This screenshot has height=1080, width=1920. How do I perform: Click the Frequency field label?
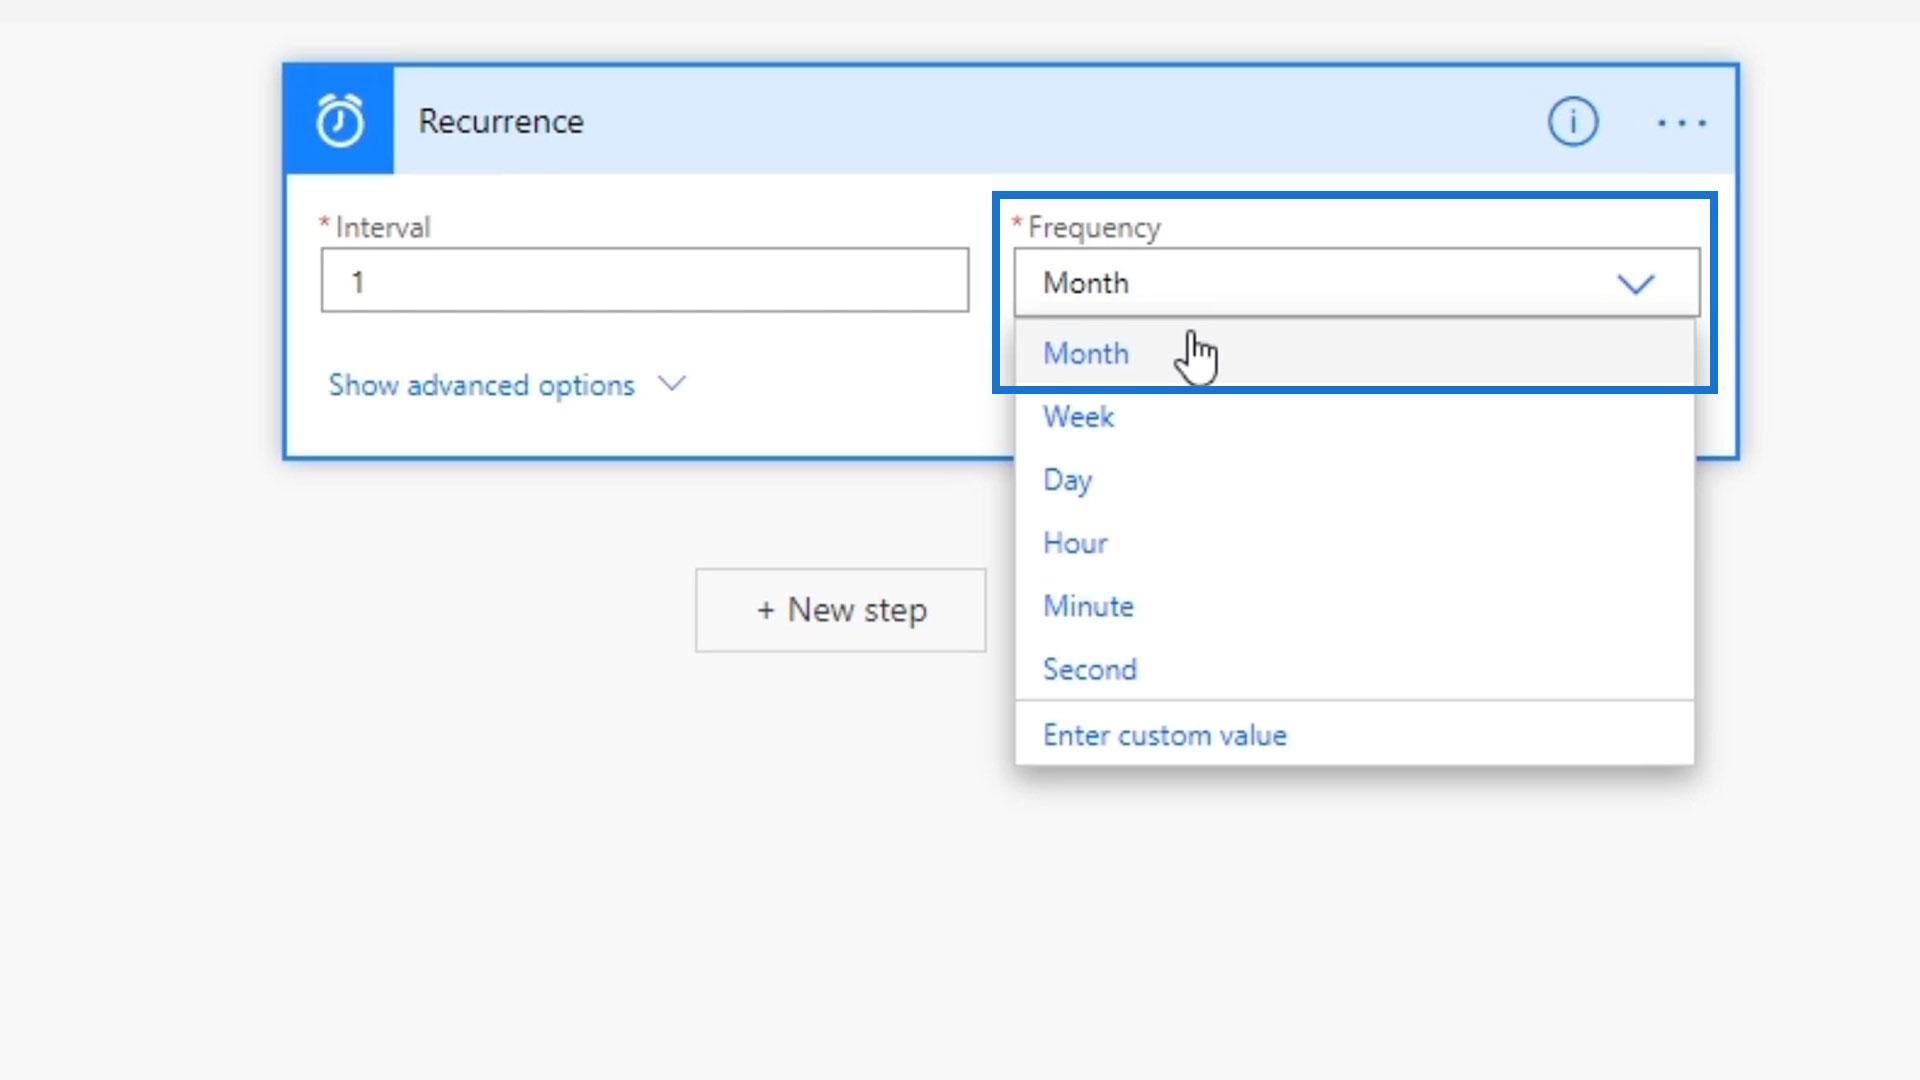[1094, 227]
